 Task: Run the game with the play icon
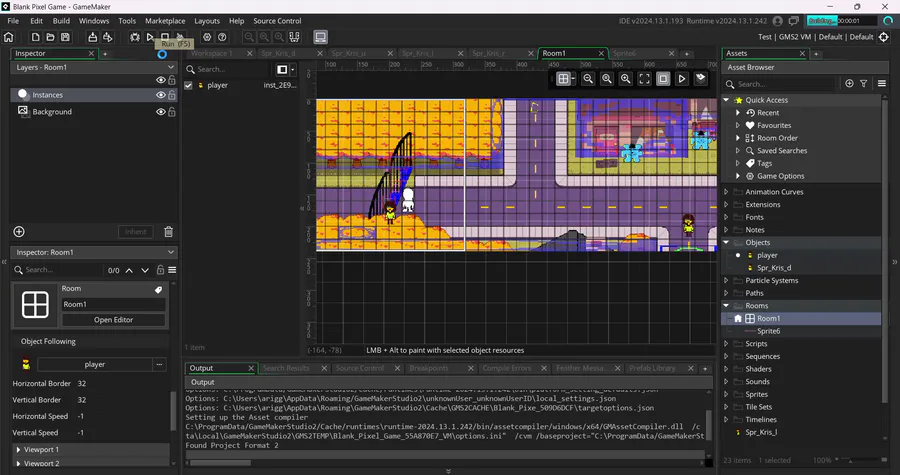150,37
